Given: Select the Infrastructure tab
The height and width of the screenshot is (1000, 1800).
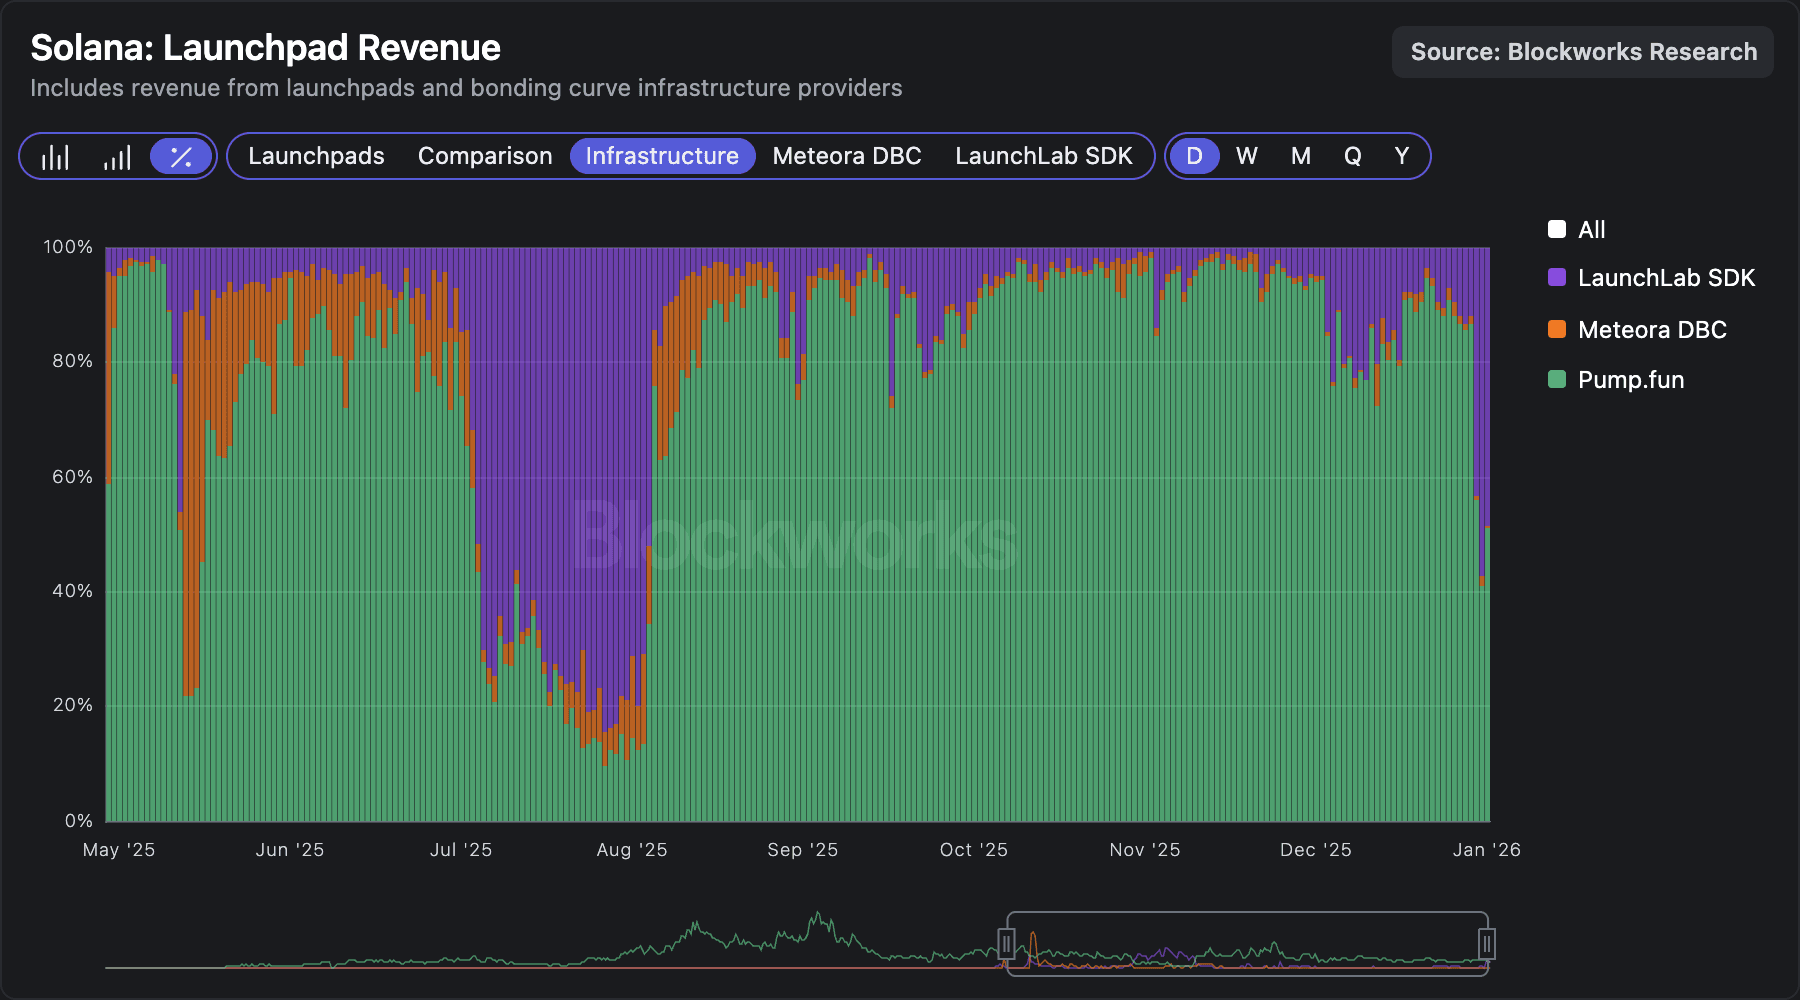Looking at the screenshot, I should 662,156.
